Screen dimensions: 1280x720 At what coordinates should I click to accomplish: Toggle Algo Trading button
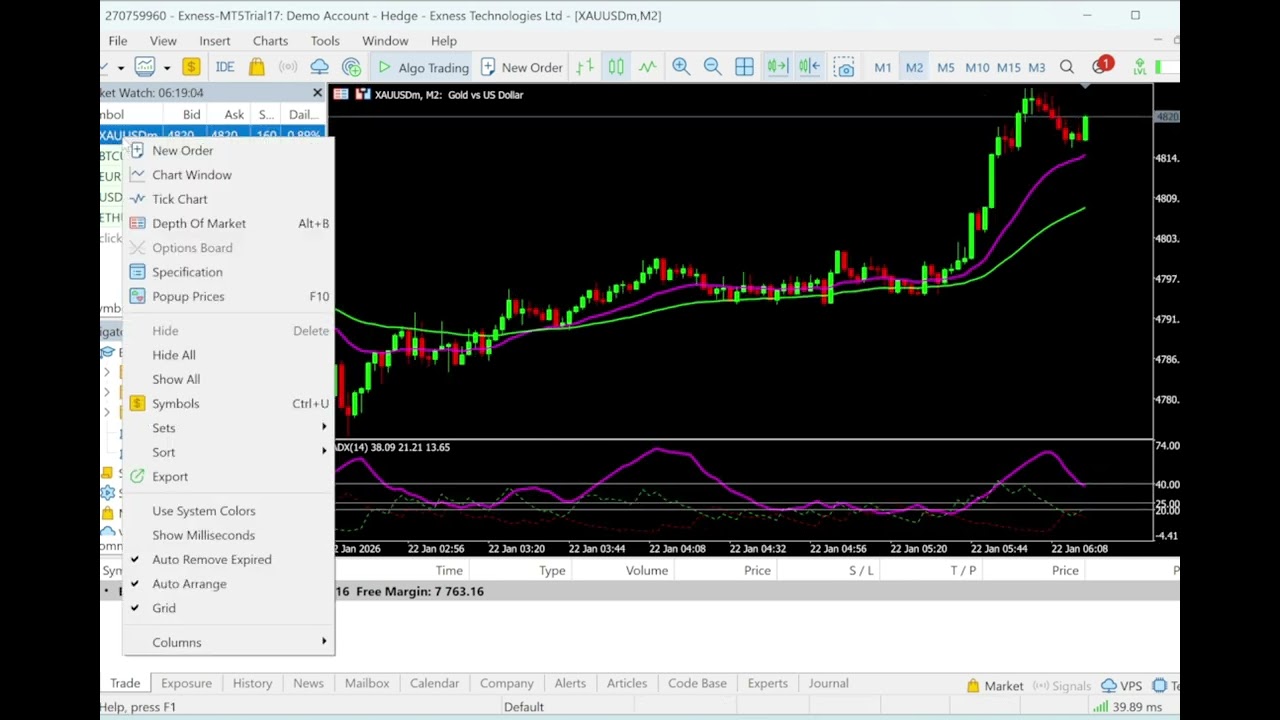422,67
